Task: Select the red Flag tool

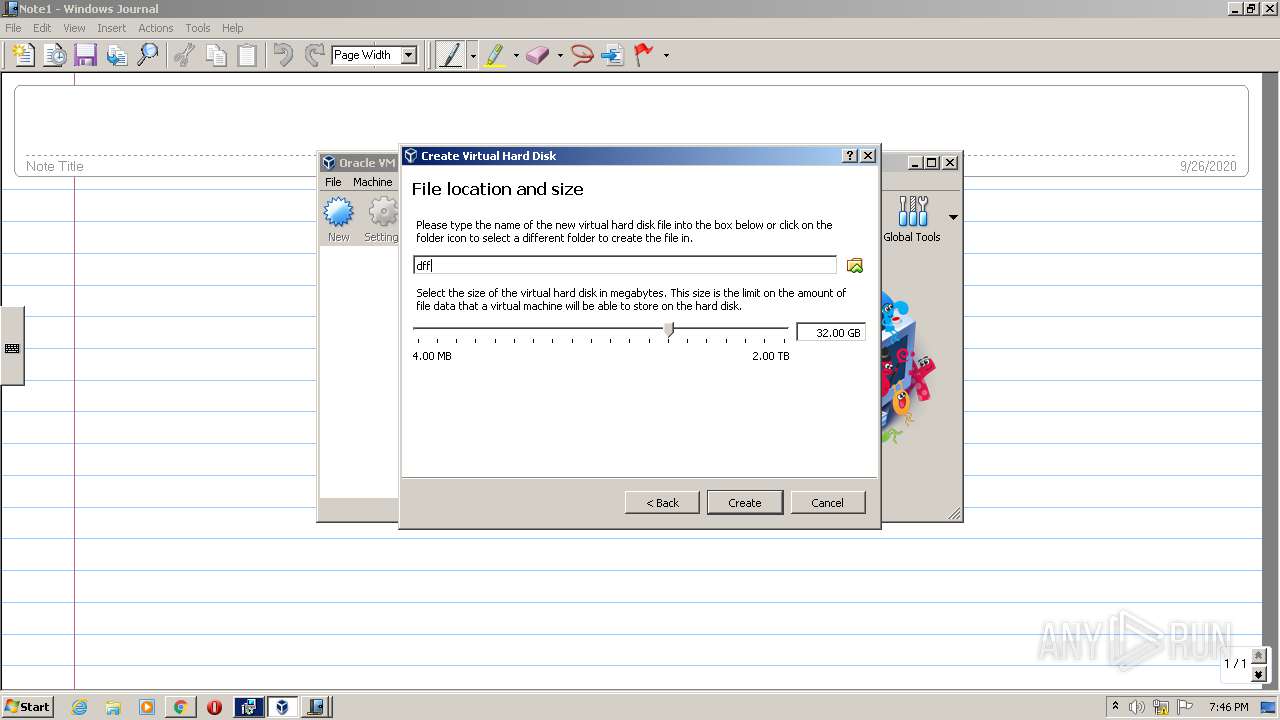Action: pos(644,55)
